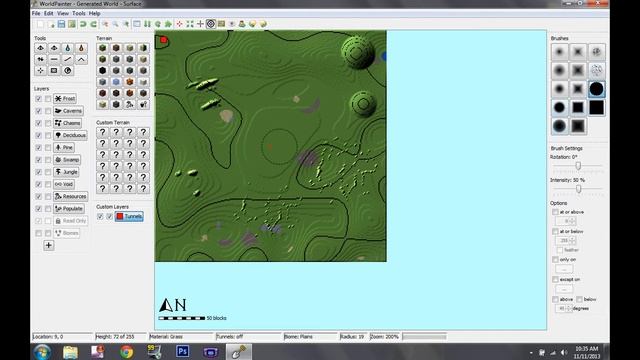Click the green four-arrows toolbar icon

pos(190,24)
